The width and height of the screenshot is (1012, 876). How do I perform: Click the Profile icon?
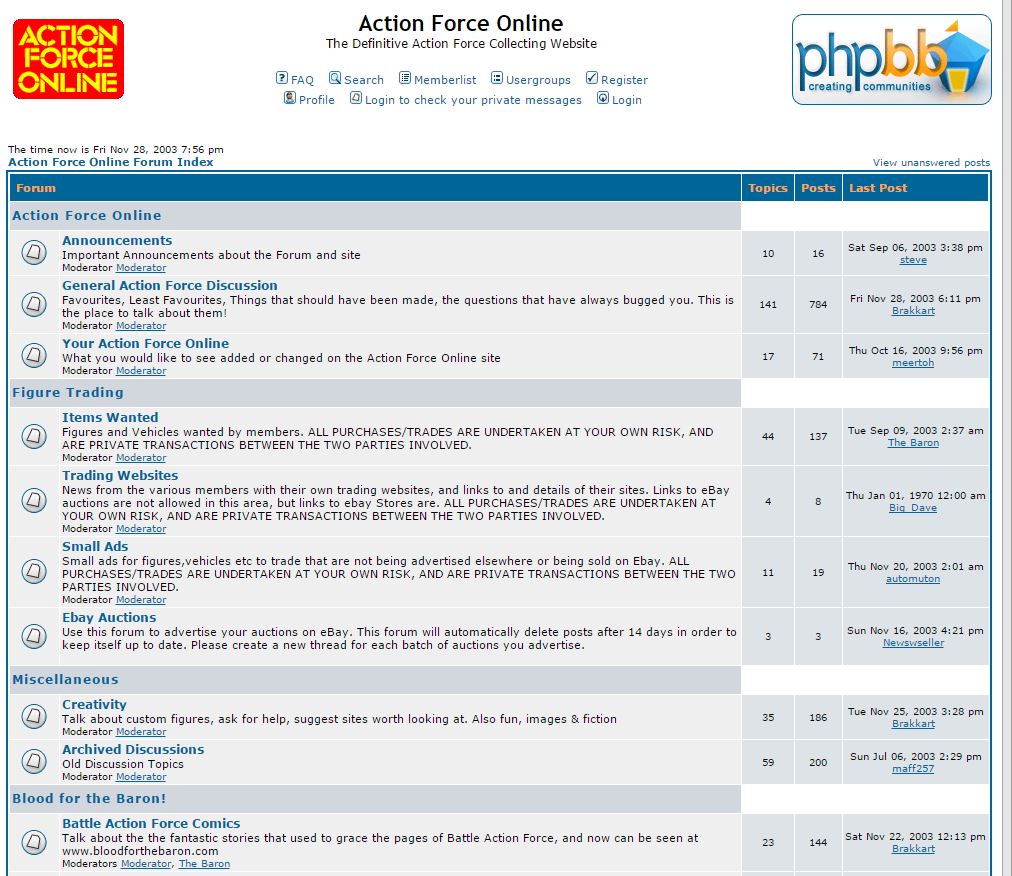290,98
